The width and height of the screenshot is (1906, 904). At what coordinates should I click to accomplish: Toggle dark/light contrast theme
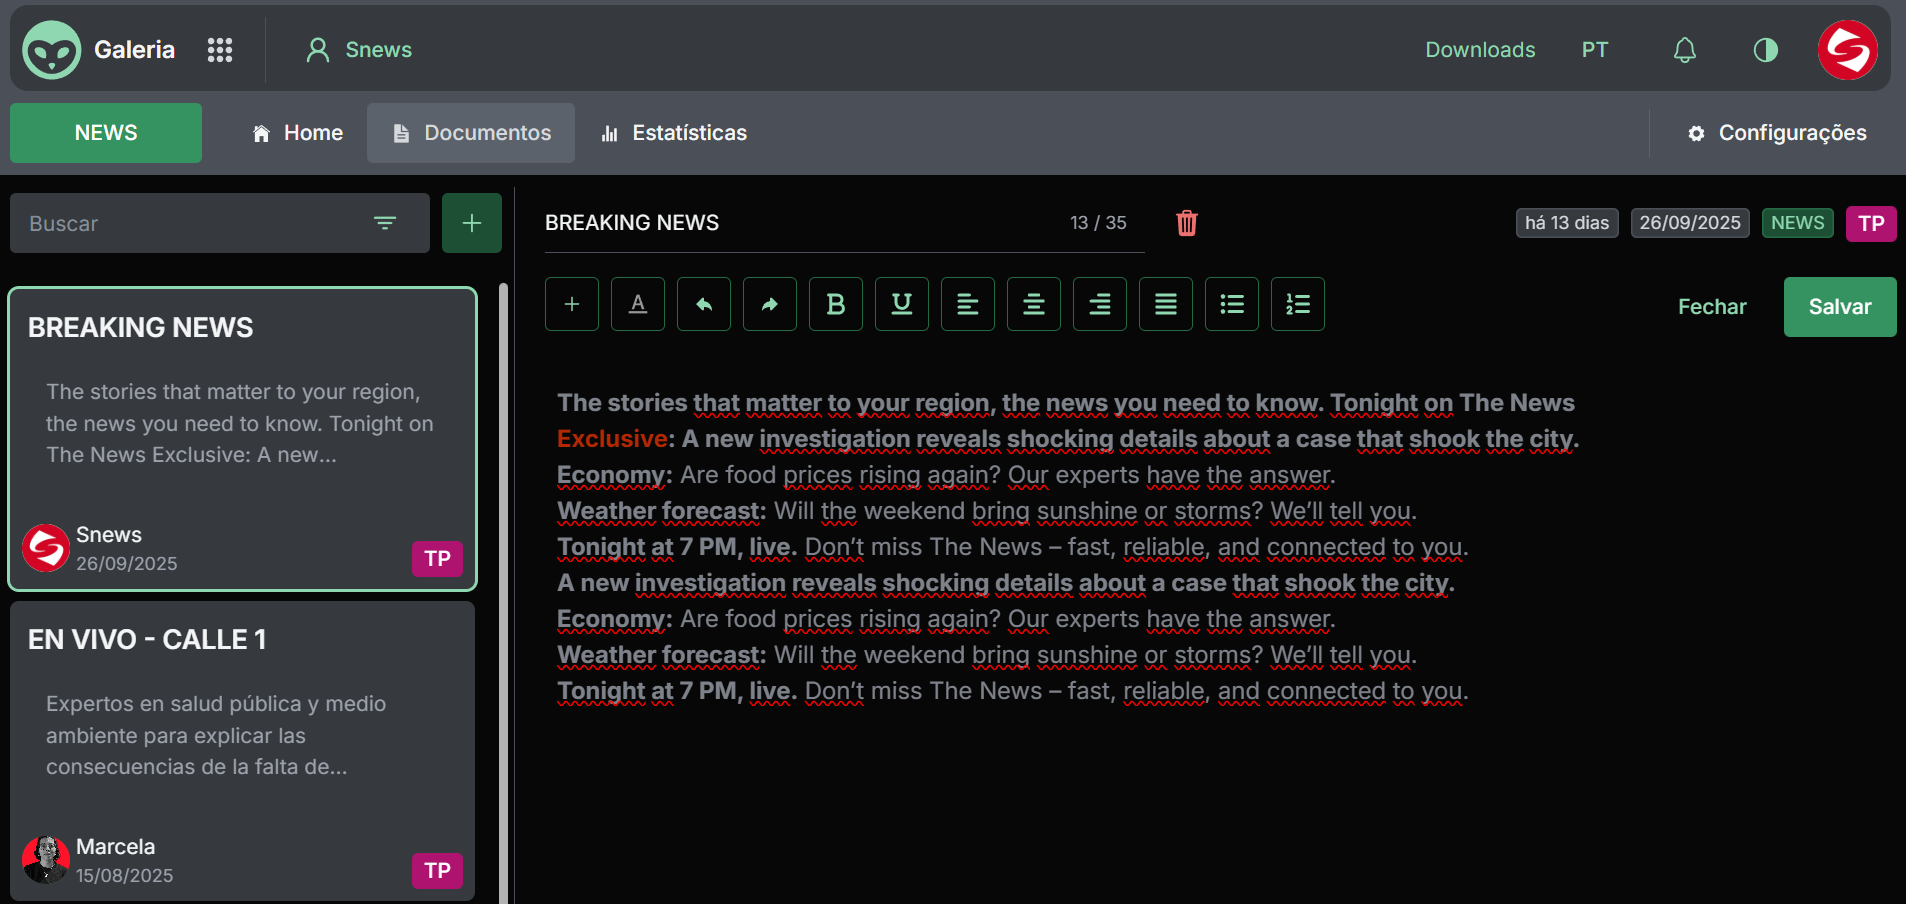click(x=1766, y=50)
